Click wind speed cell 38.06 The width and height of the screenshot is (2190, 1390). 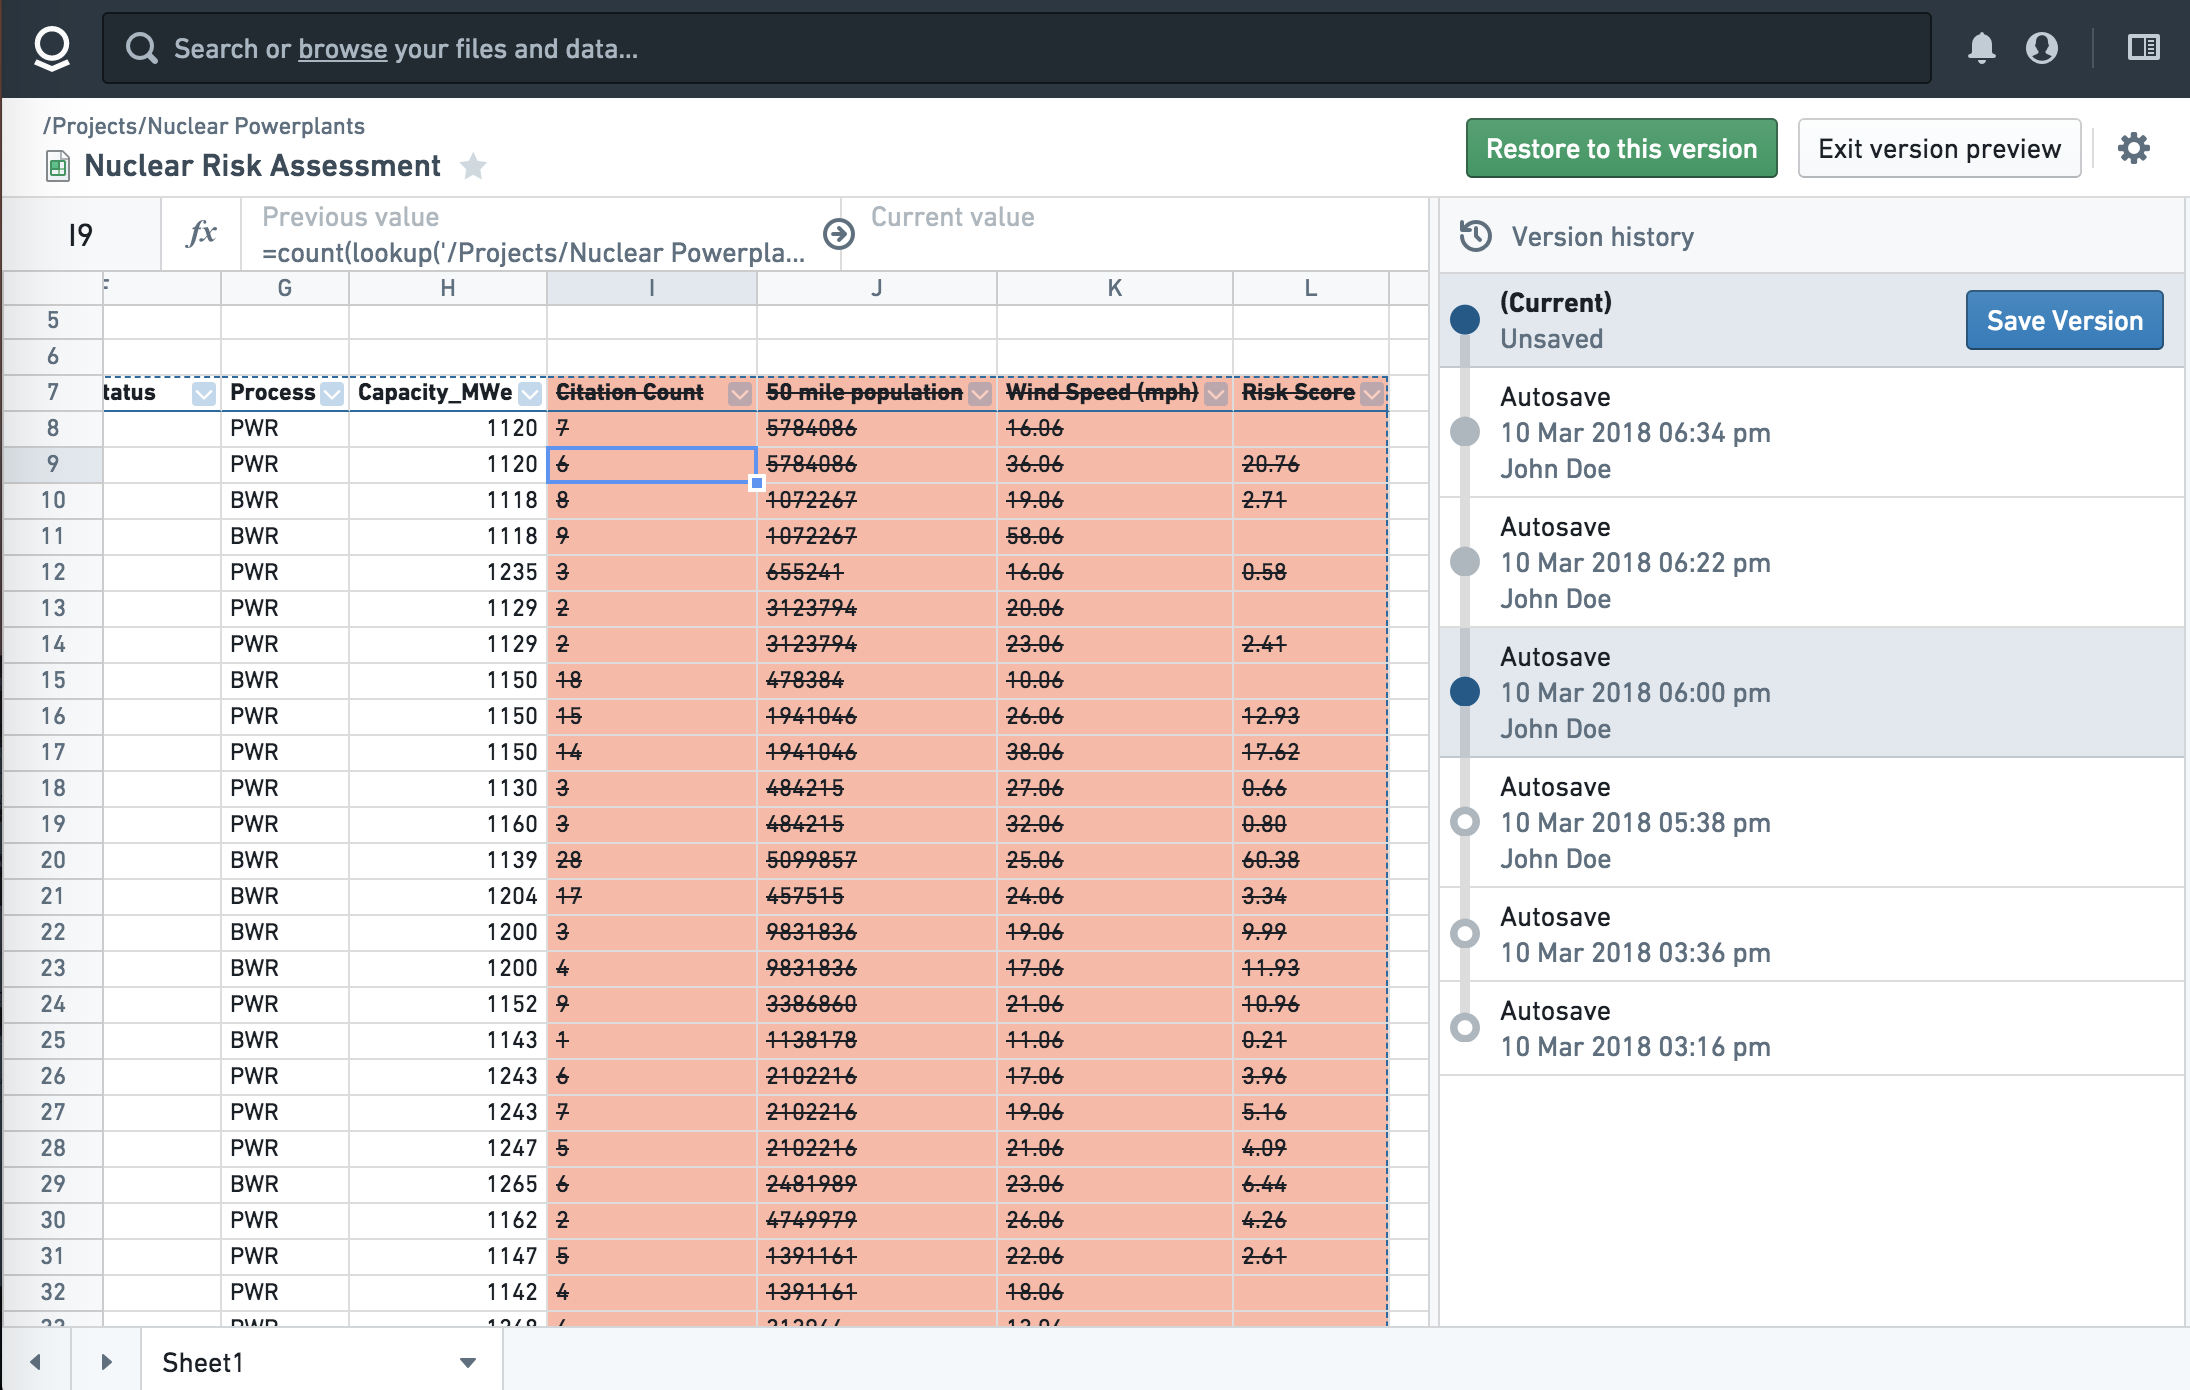click(x=1114, y=752)
